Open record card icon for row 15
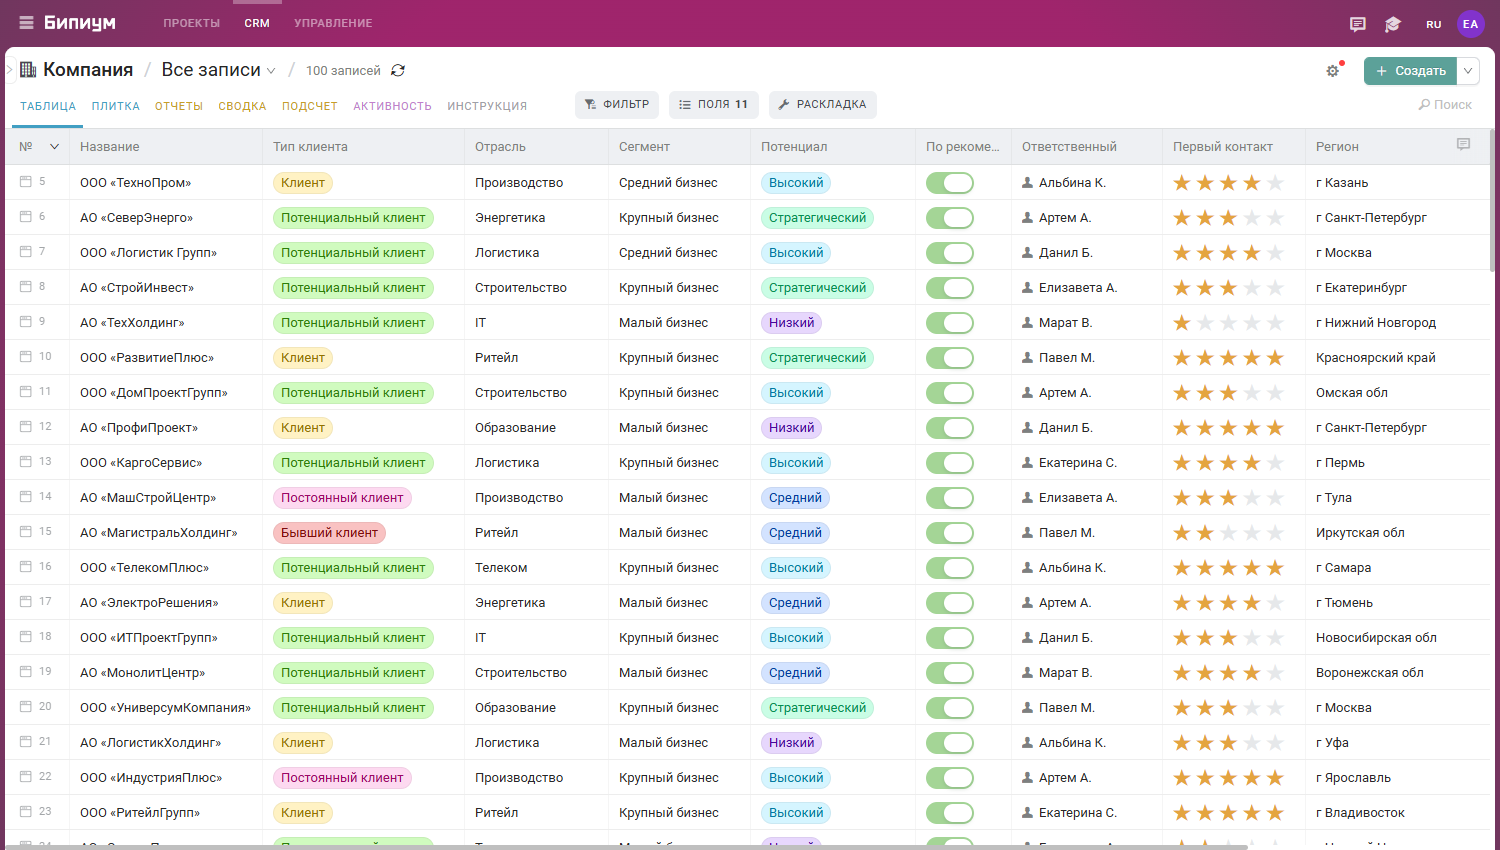This screenshot has height=850, width=1500. pos(26,532)
